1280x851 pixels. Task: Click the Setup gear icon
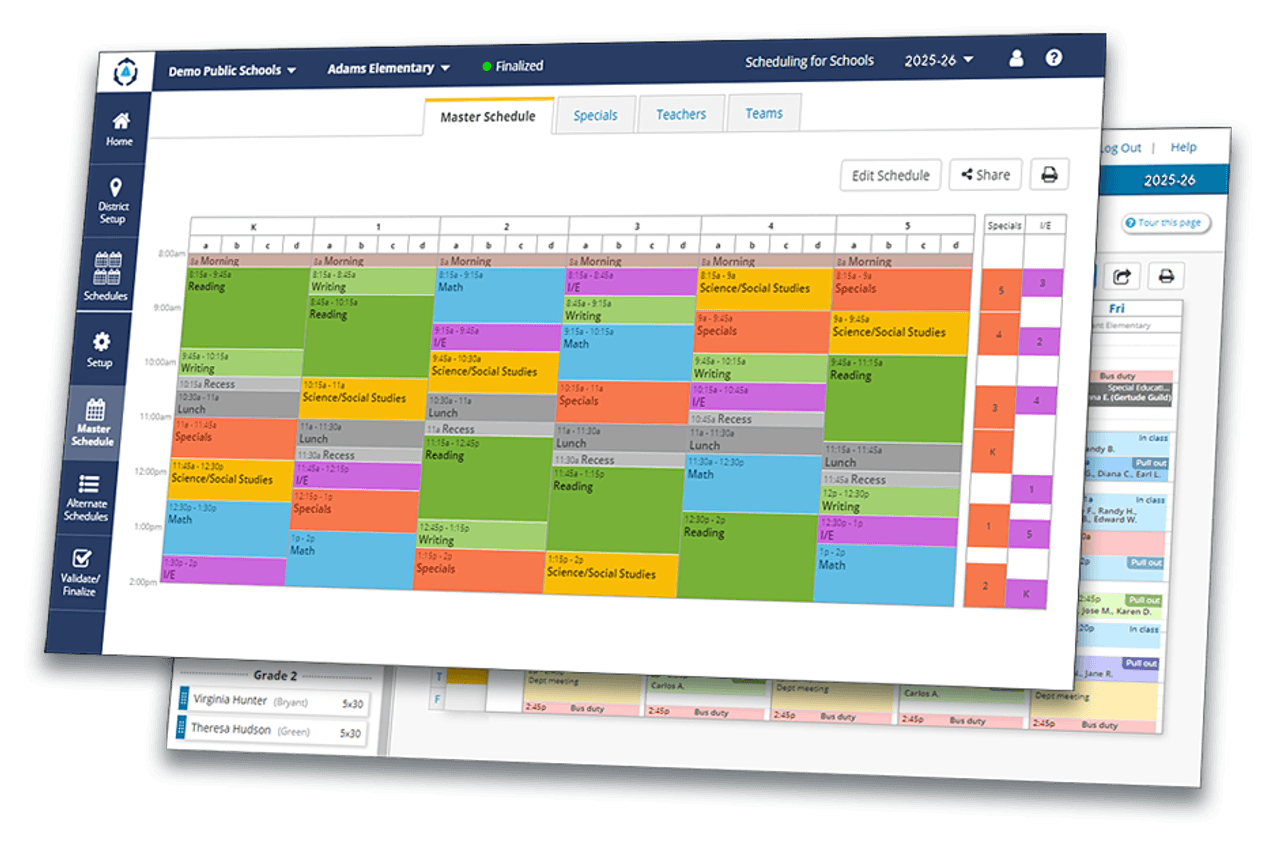pos(100,343)
